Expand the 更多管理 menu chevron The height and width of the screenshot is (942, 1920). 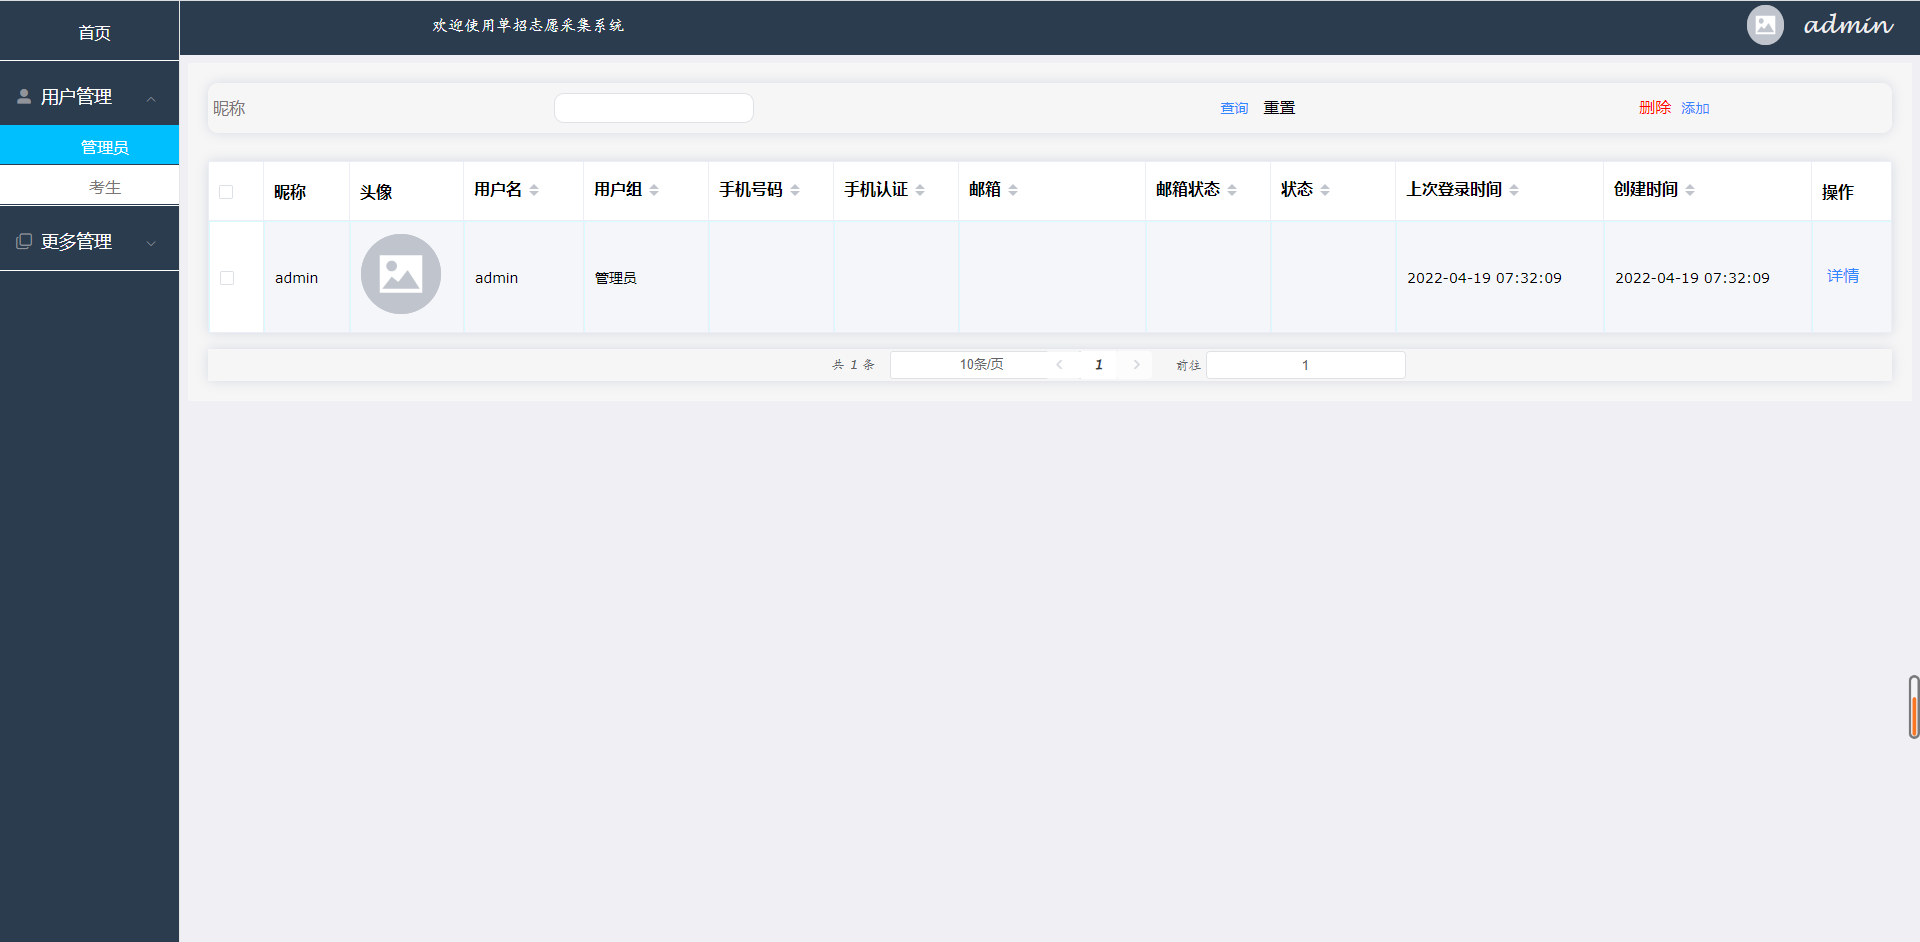[151, 243]
